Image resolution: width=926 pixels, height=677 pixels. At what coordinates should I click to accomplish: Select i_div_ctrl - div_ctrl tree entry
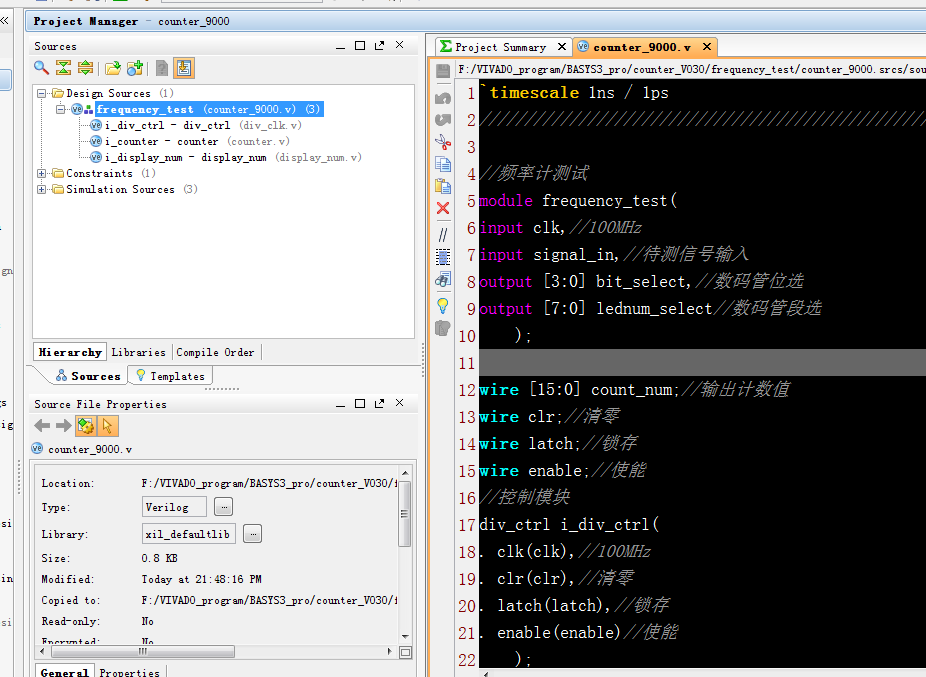tap(203, 125)
